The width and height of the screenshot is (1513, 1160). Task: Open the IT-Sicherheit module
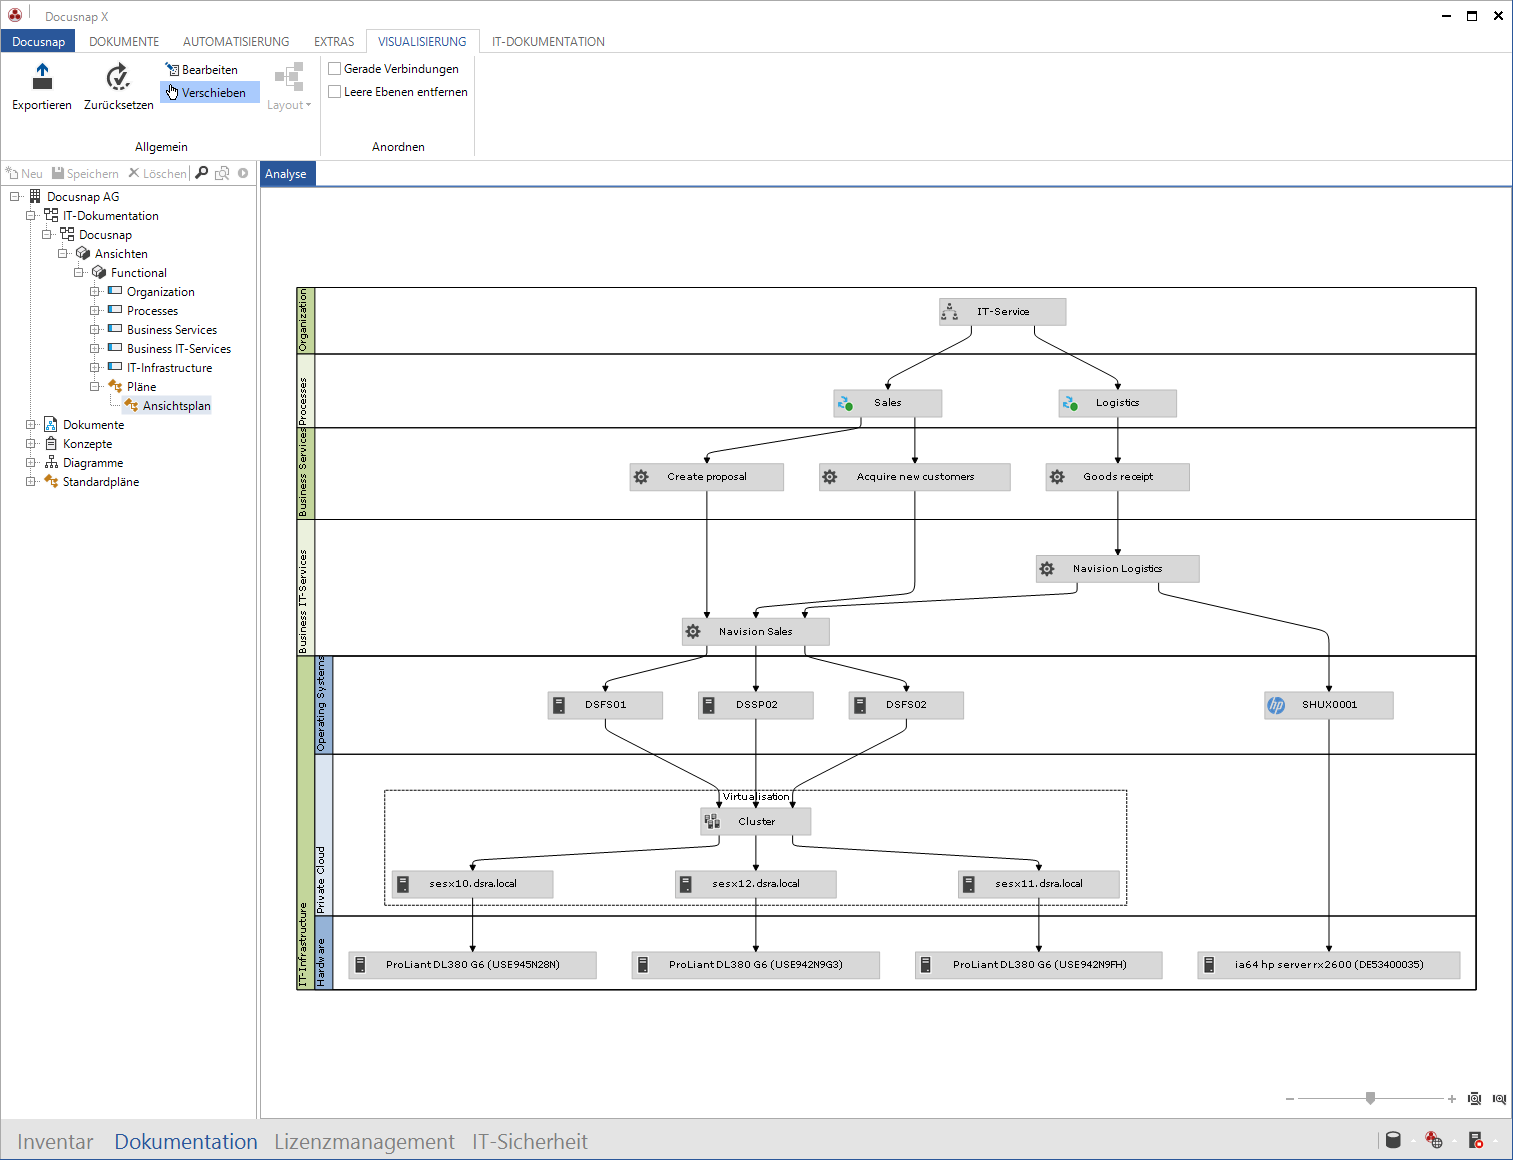point(530,1142)
